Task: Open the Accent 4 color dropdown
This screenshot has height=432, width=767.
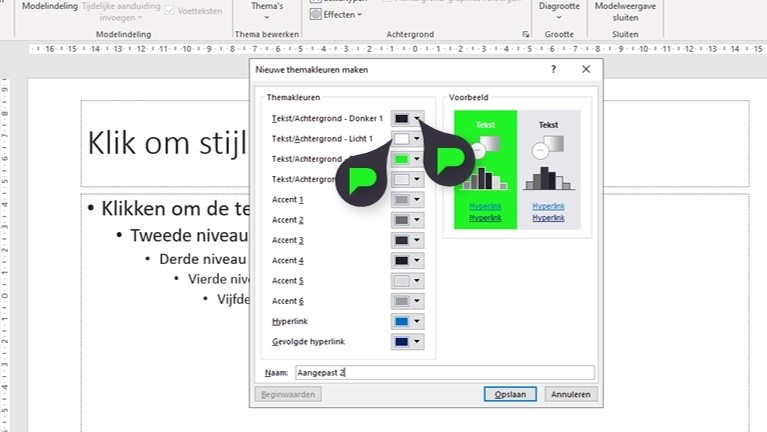Action: [x=417, y=261]
